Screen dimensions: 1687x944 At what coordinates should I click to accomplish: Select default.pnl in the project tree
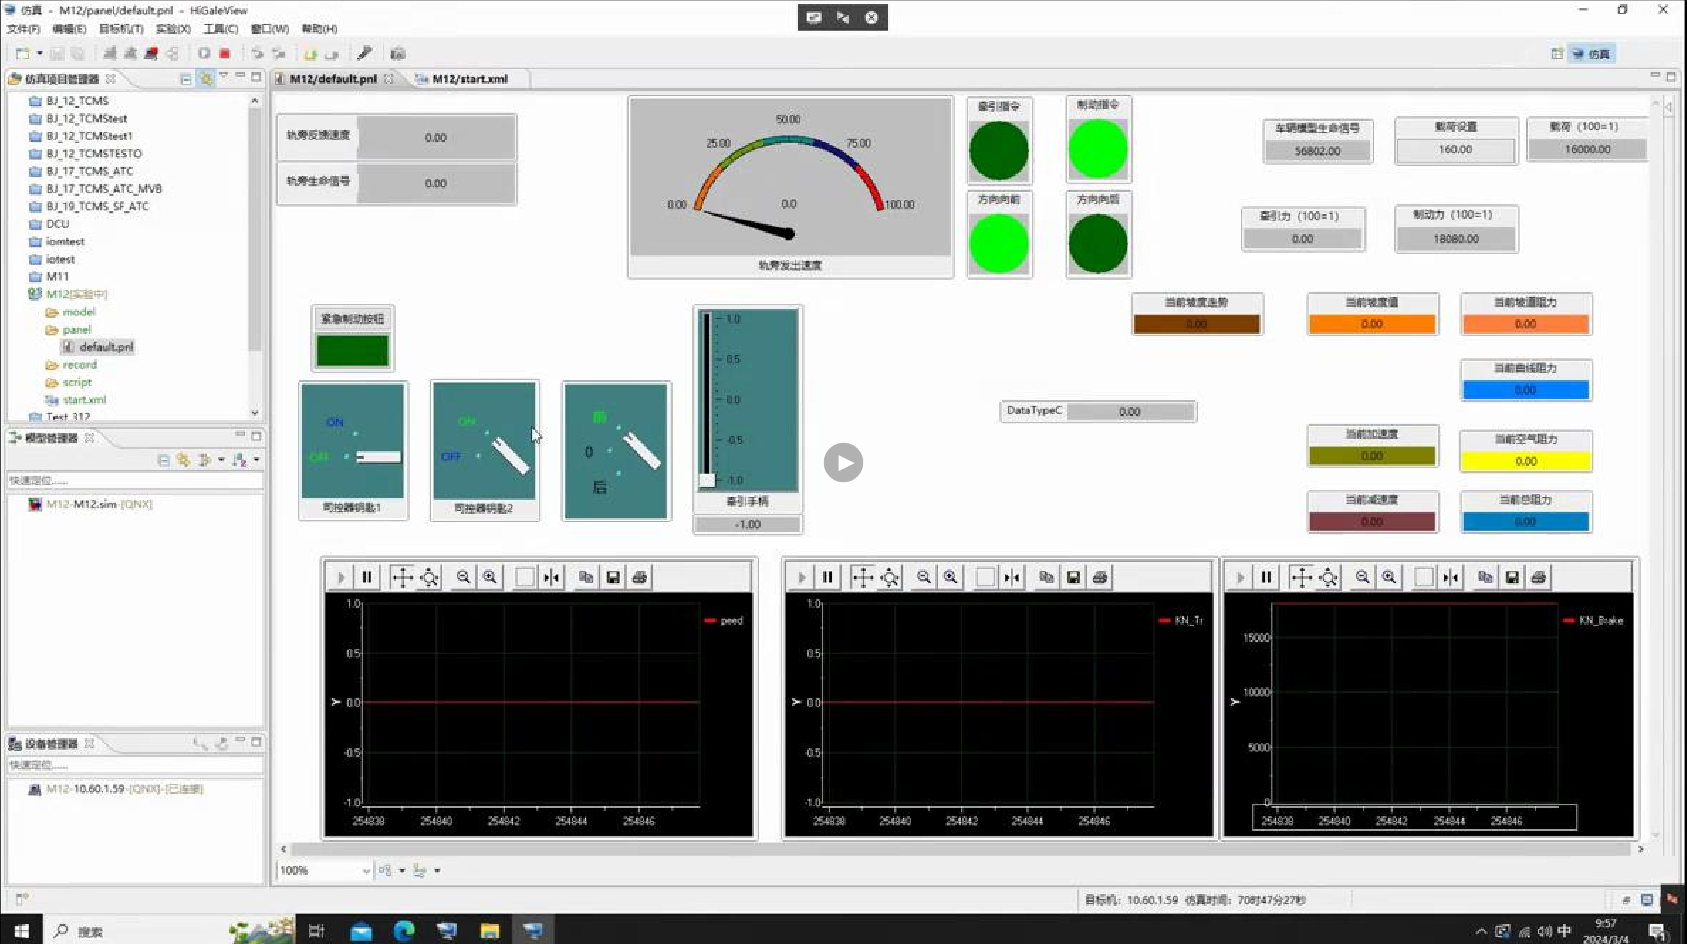click(x=106, y=347)
